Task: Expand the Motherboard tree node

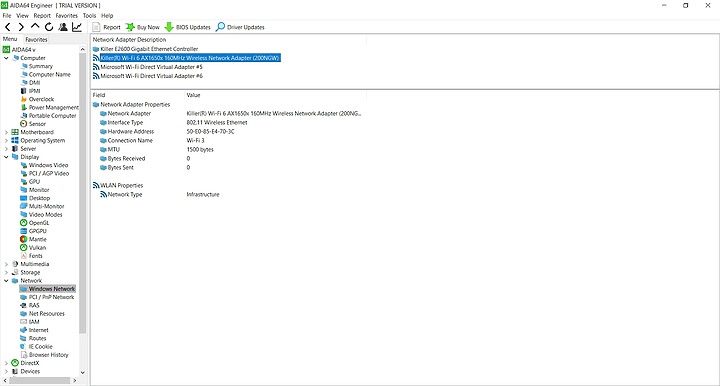Action: (x=6, y=132)
